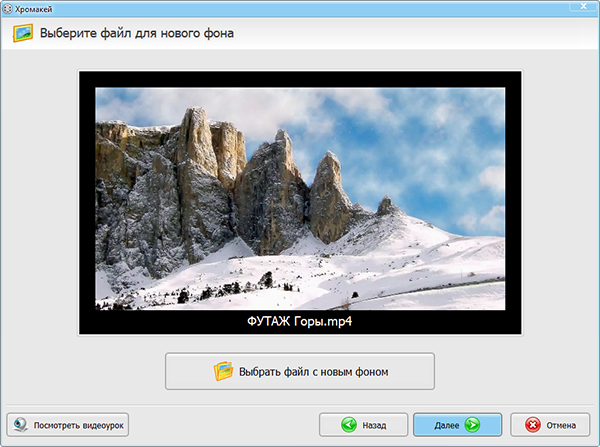The height and width of the screenshot is (447, 600).
Task: Click the file name 'ФУТАЖ Горы.mp4'
Action: click(300, 321)
